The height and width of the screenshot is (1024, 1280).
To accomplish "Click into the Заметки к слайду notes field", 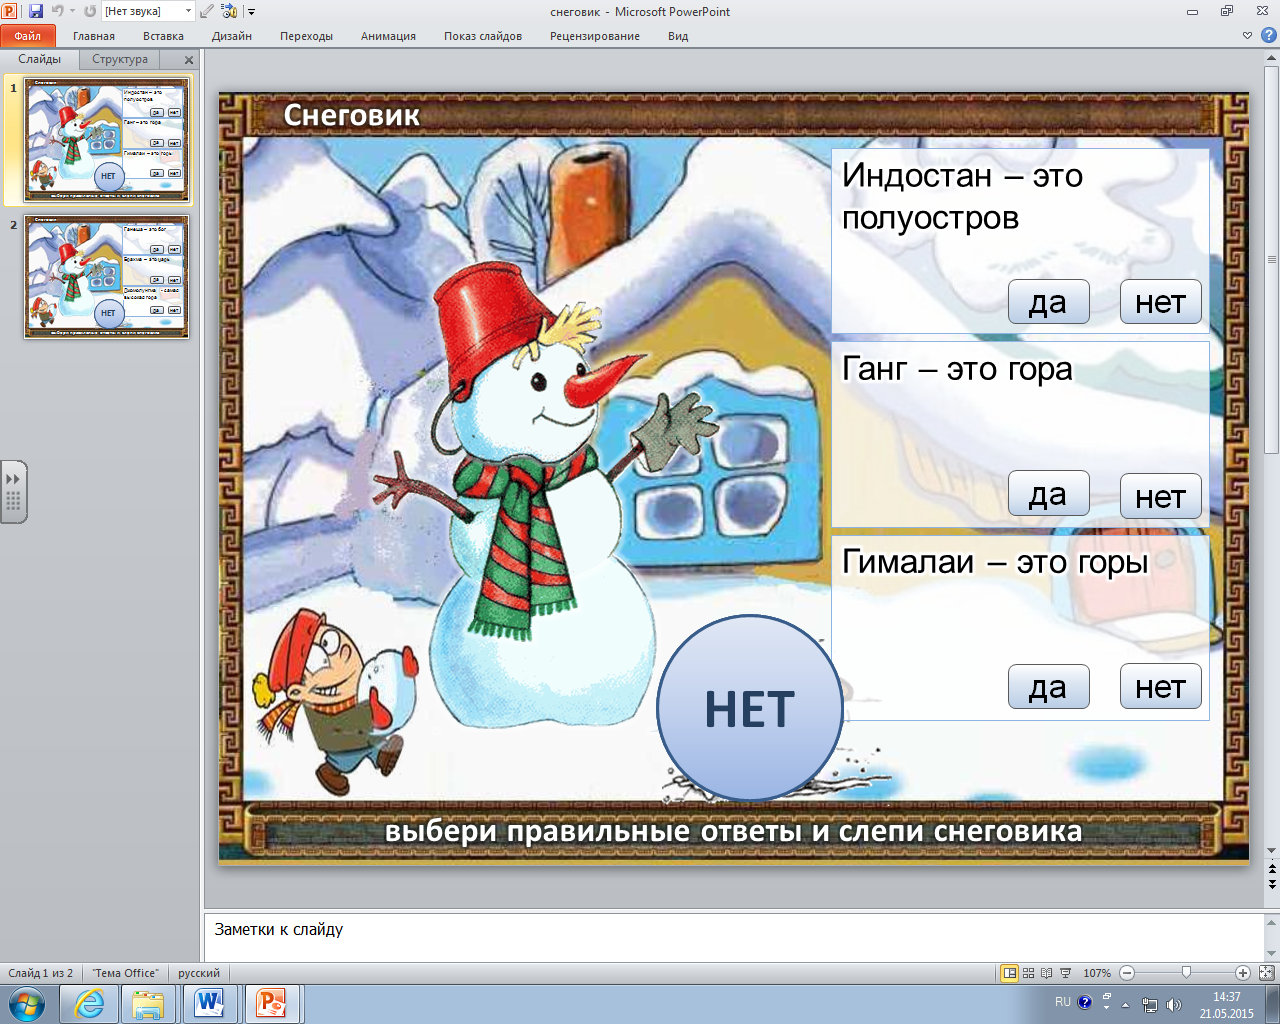I will tap(735, 936).
